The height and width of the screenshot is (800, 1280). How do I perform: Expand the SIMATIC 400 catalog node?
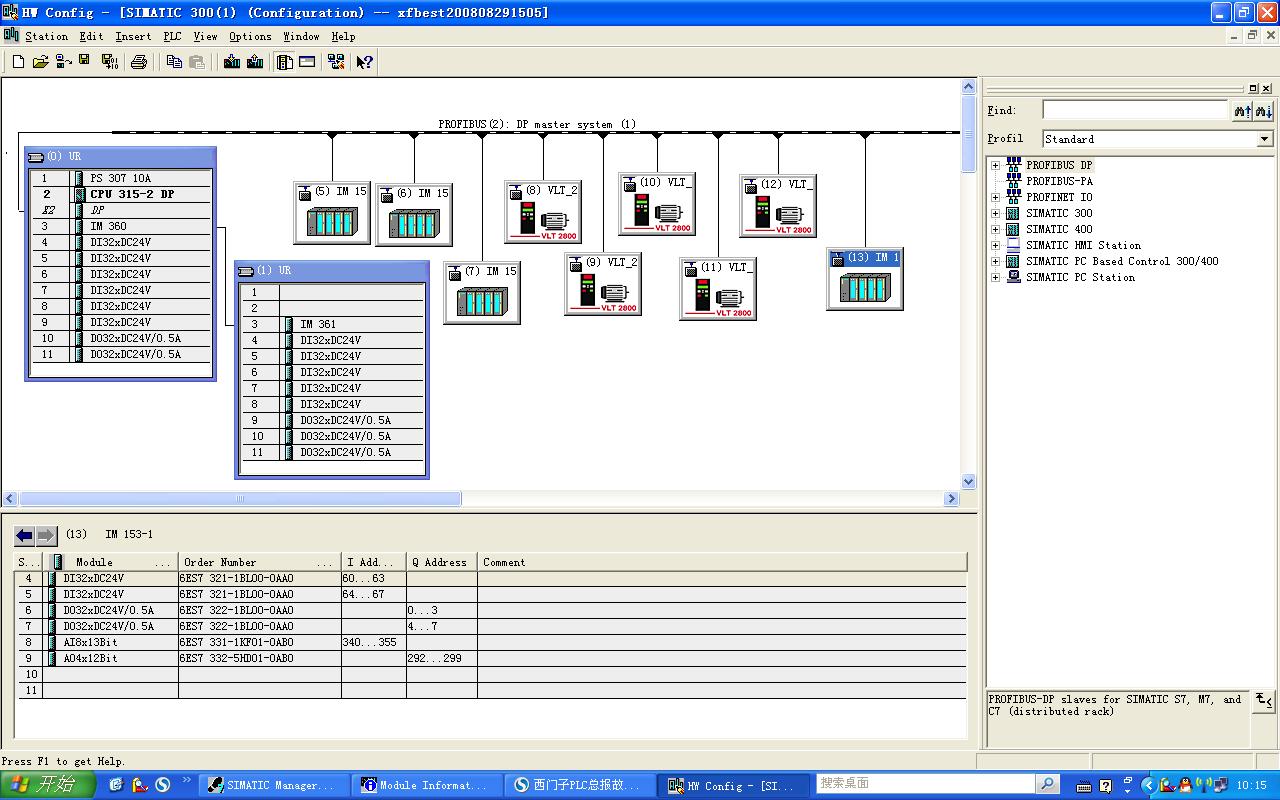point(995,229)
